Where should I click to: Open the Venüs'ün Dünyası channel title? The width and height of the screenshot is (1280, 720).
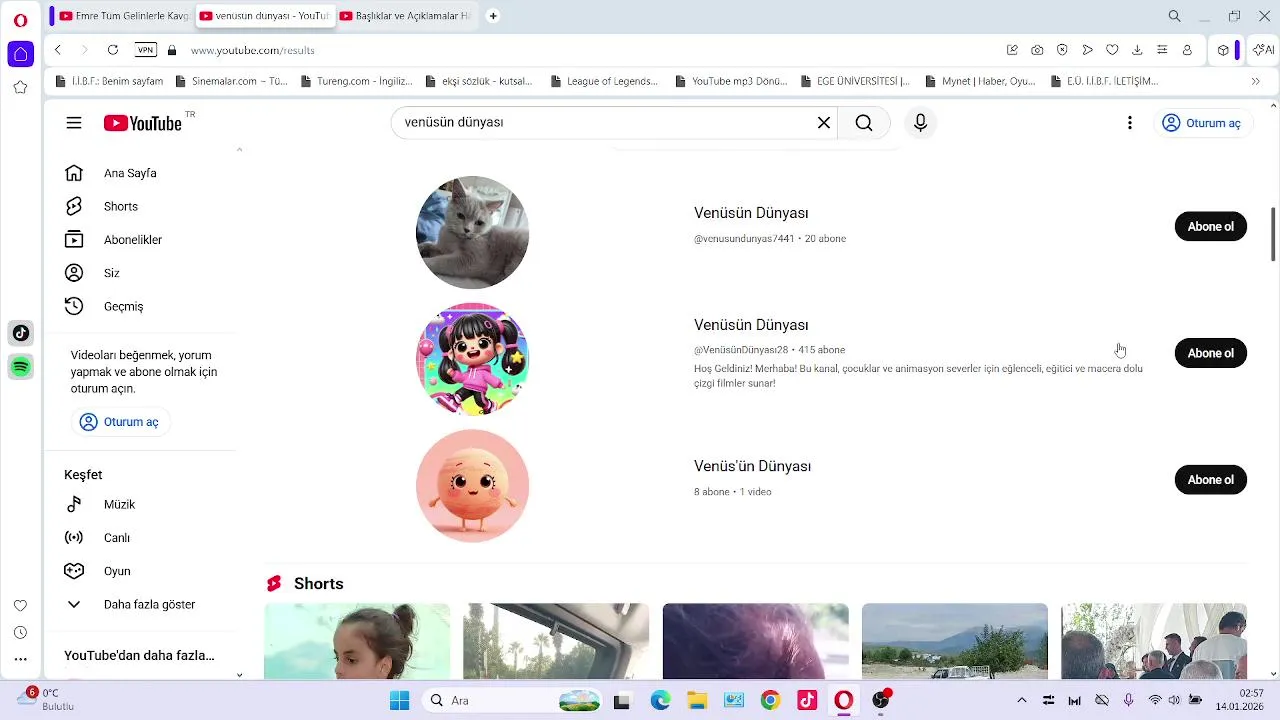[x=752, y=466]
